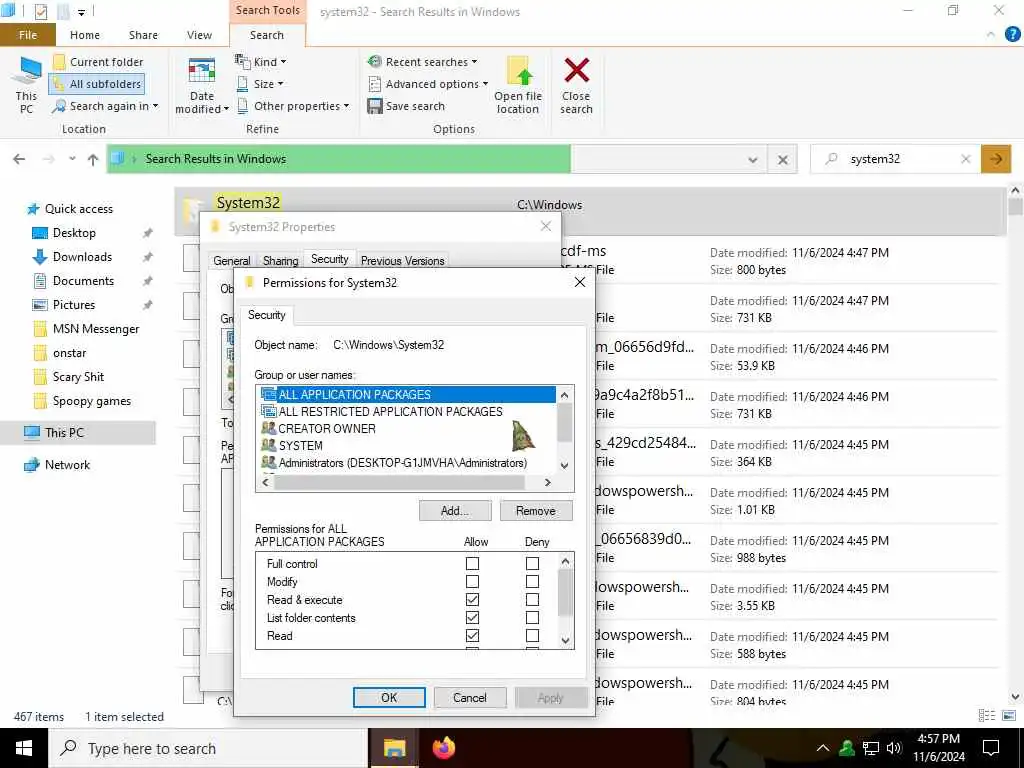Click horizontal scrollbar in group names list
Viewport: 1024px width, 768px height.
[399, 483]
